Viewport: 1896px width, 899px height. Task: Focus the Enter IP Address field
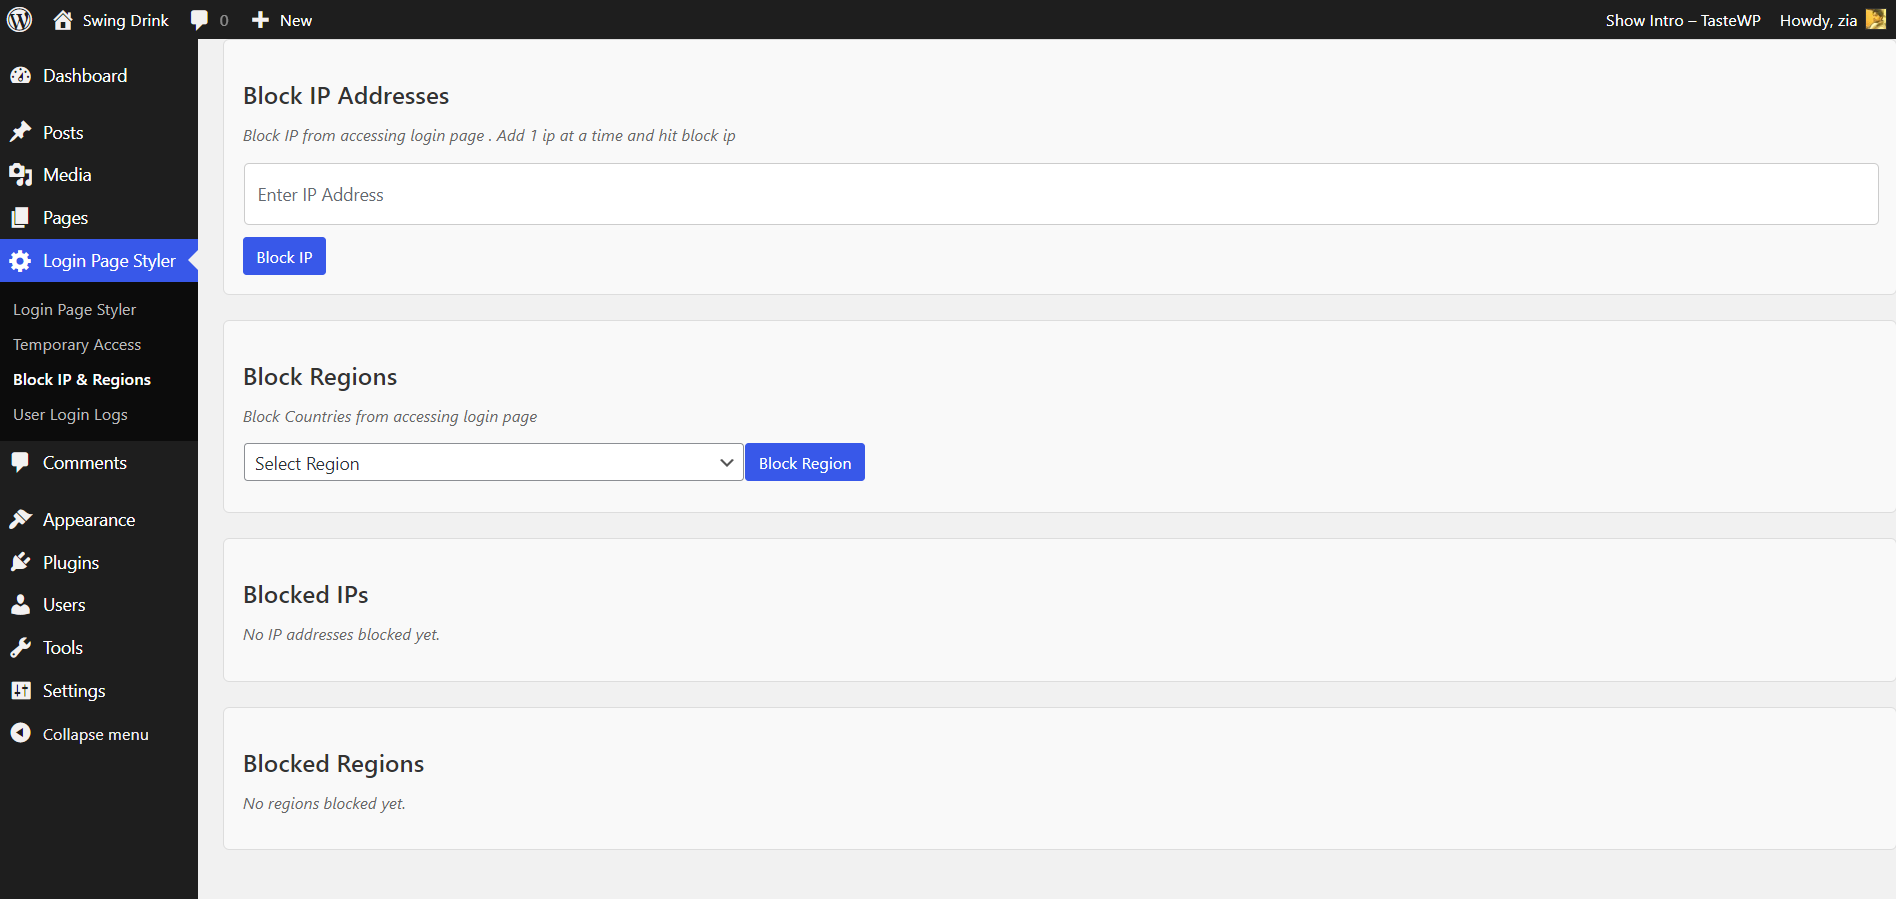coord(1060,195)
